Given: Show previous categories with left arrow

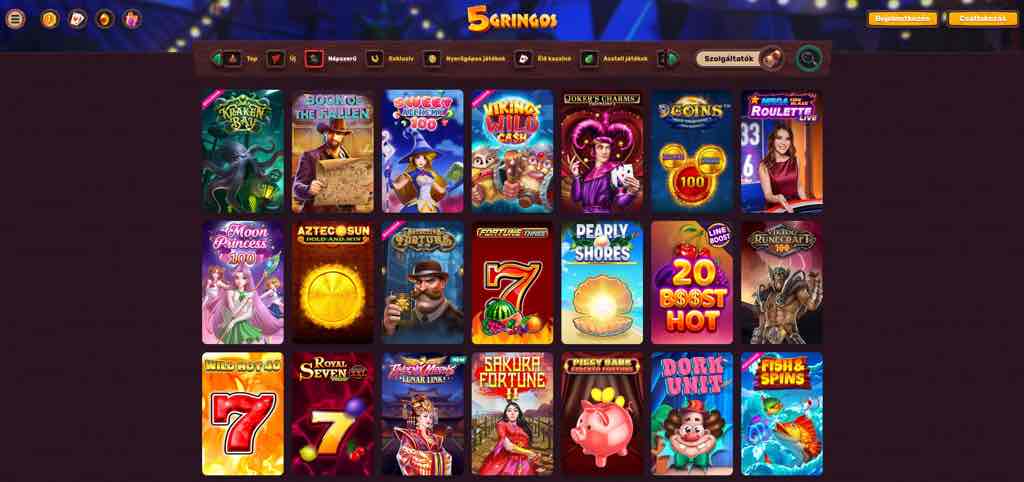Looking at the screenshot, I should [216, 59].
